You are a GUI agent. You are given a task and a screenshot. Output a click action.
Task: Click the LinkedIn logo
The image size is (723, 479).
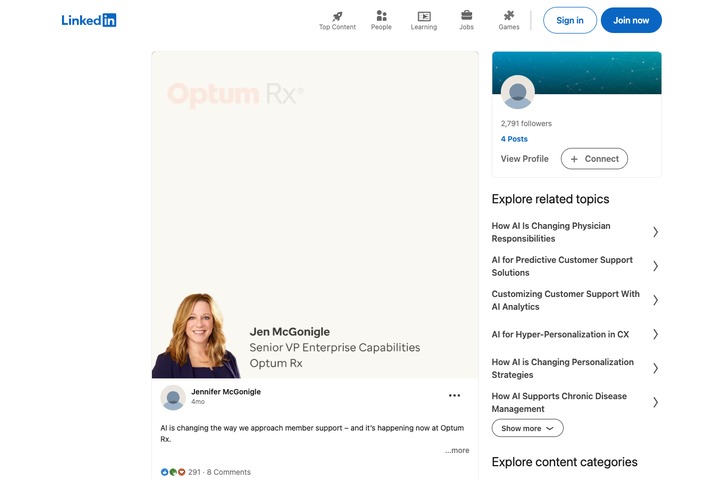(x=89, y=20)
